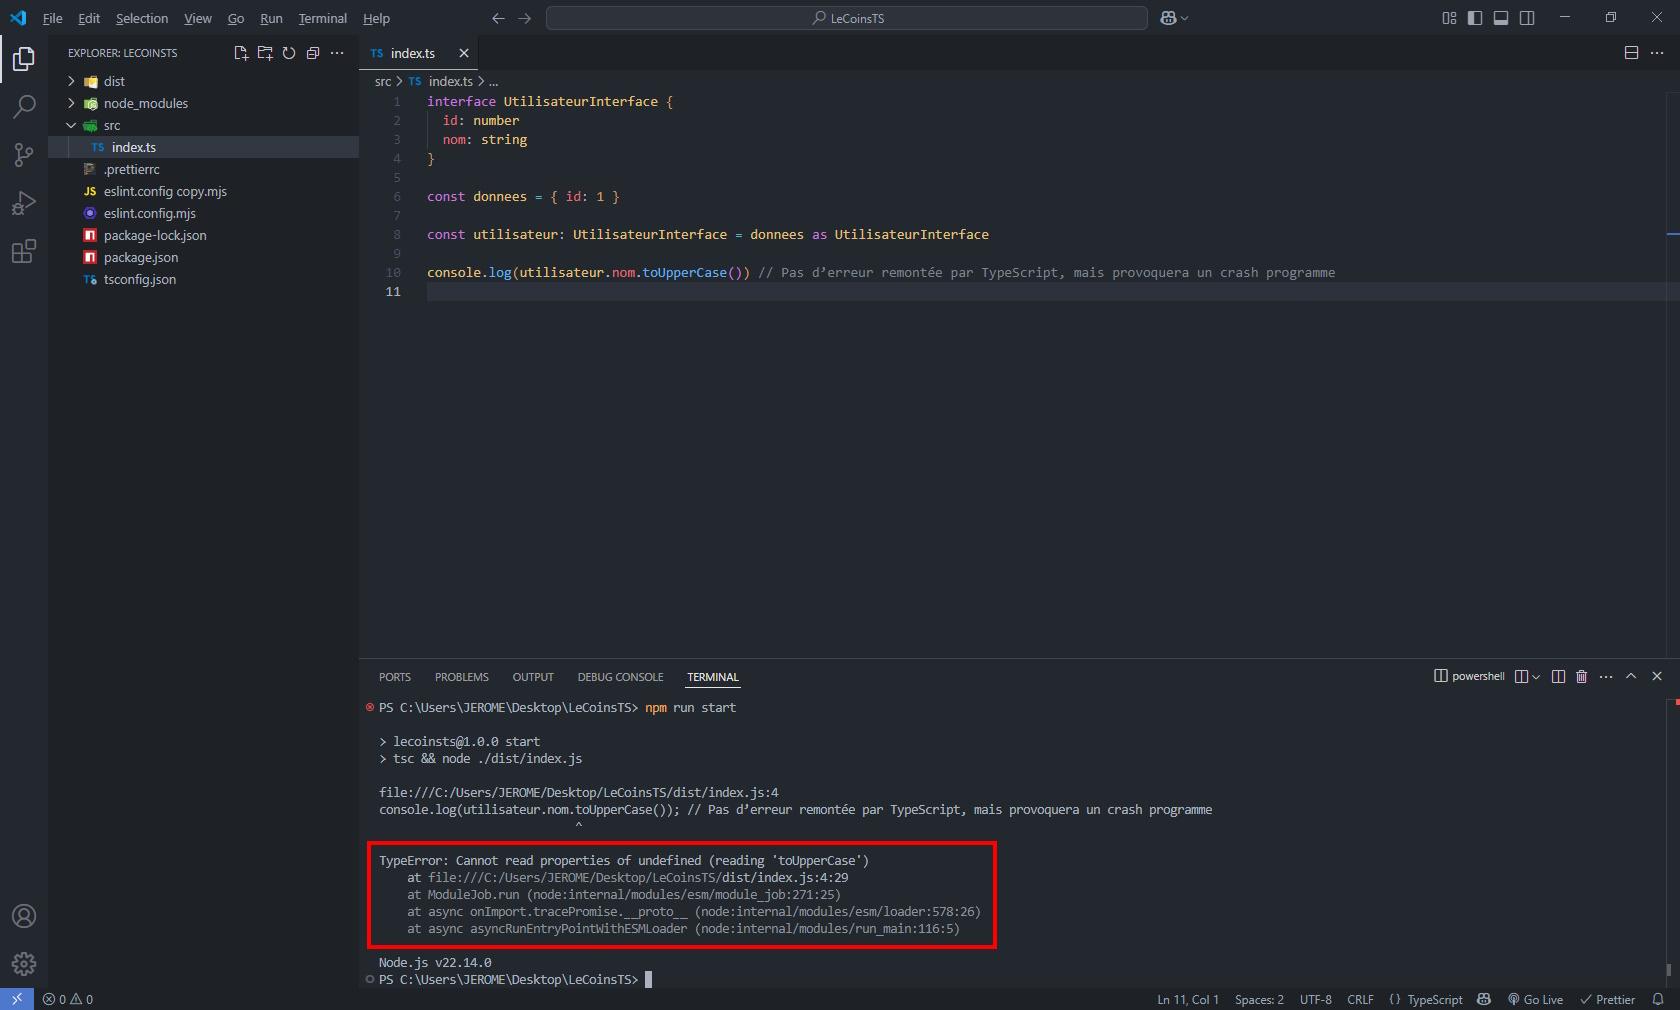1680x1010 pixels.
Task: Go back in navigation history
Action: click(499, 18)
